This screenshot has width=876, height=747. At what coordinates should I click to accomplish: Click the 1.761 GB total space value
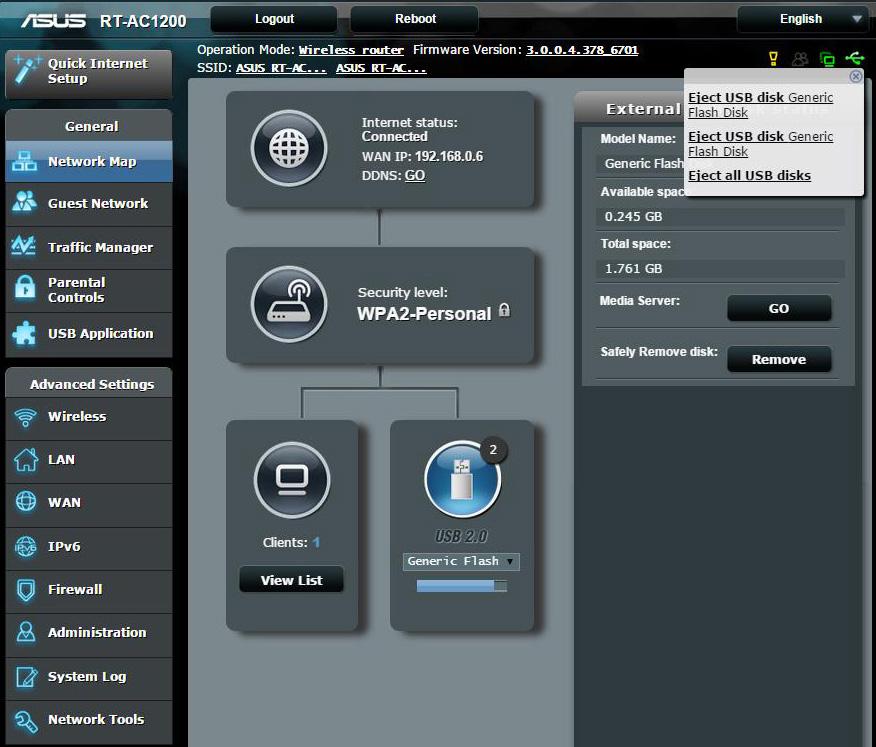pyautogui.click(x=633, y=269)
